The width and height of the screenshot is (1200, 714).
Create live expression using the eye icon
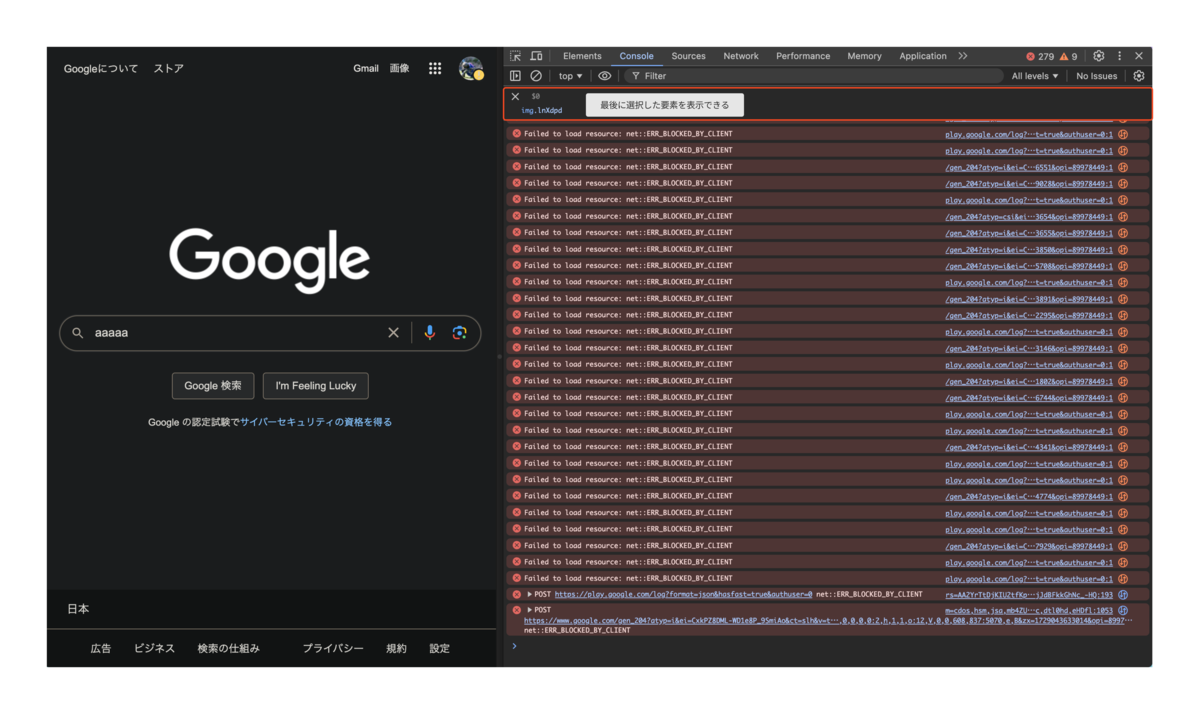click(x=605, y=76)
